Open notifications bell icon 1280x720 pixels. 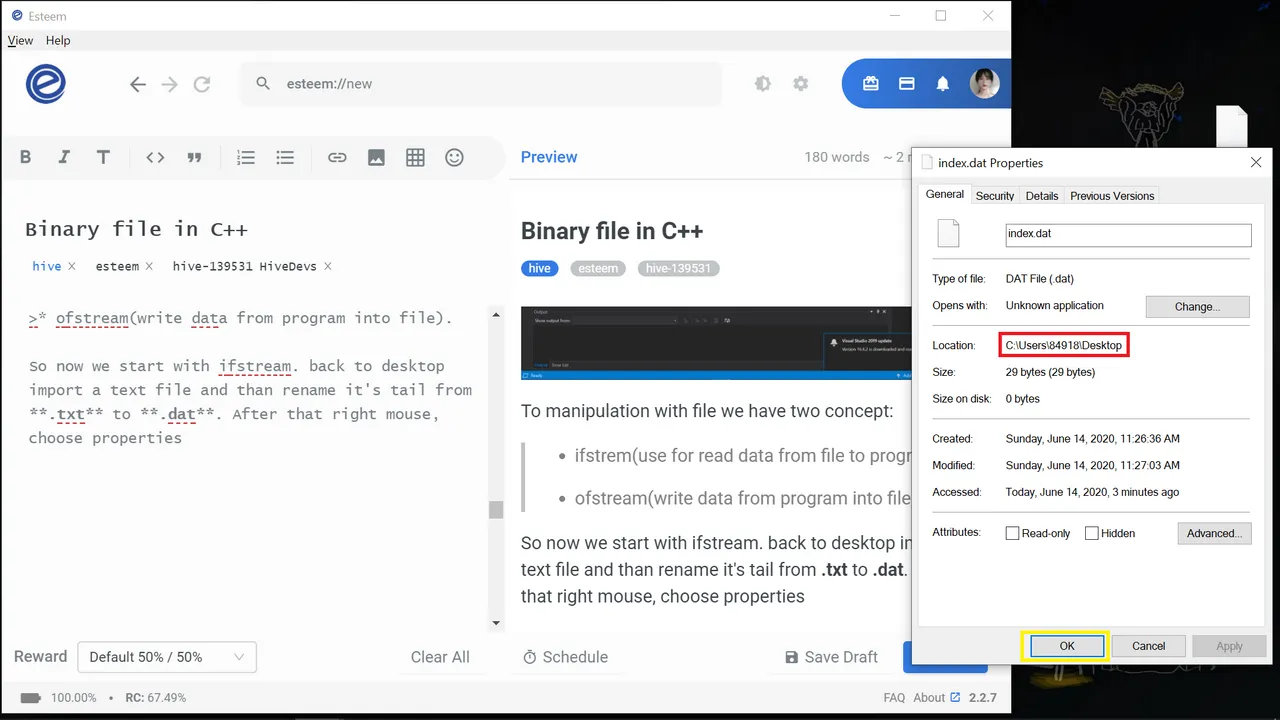coord(943,84)
